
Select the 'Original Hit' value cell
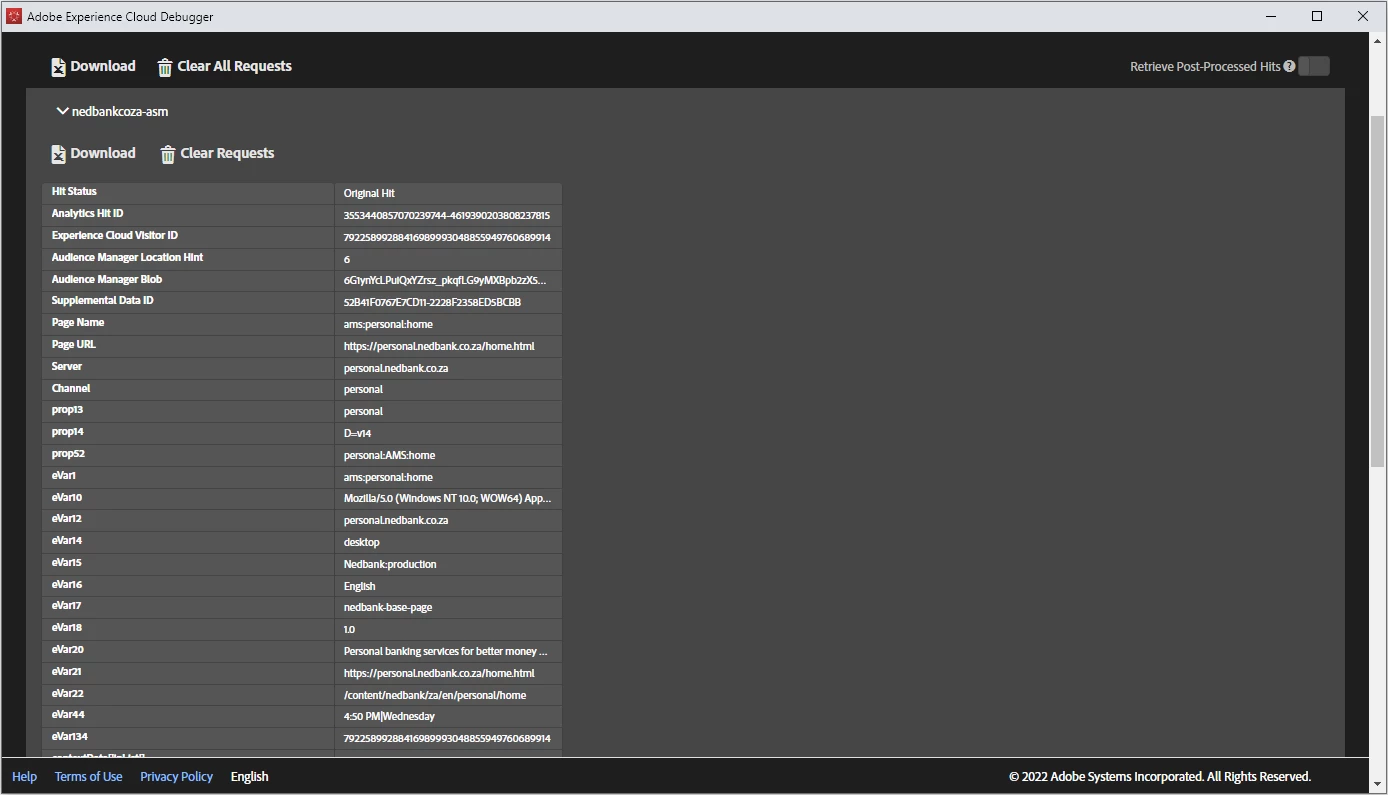(448, 194)
